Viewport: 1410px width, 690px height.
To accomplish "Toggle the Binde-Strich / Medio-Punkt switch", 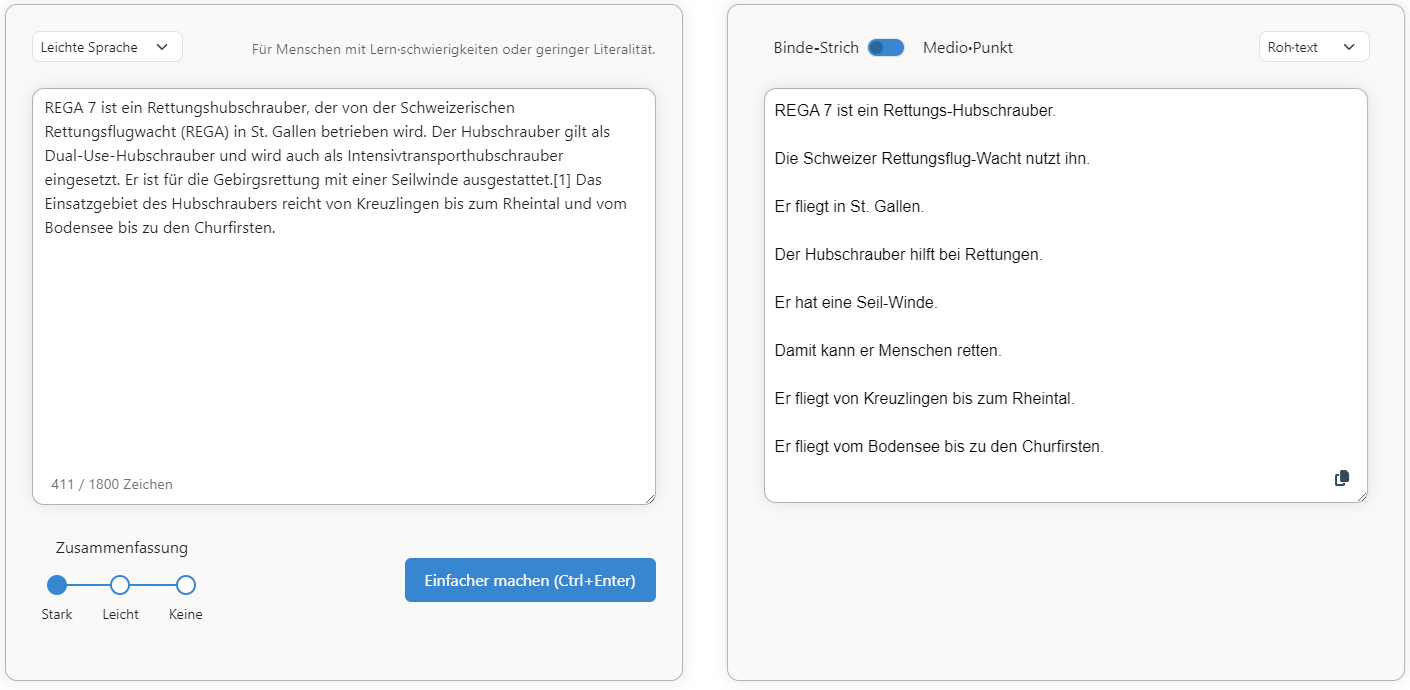I will click(886, 47).
